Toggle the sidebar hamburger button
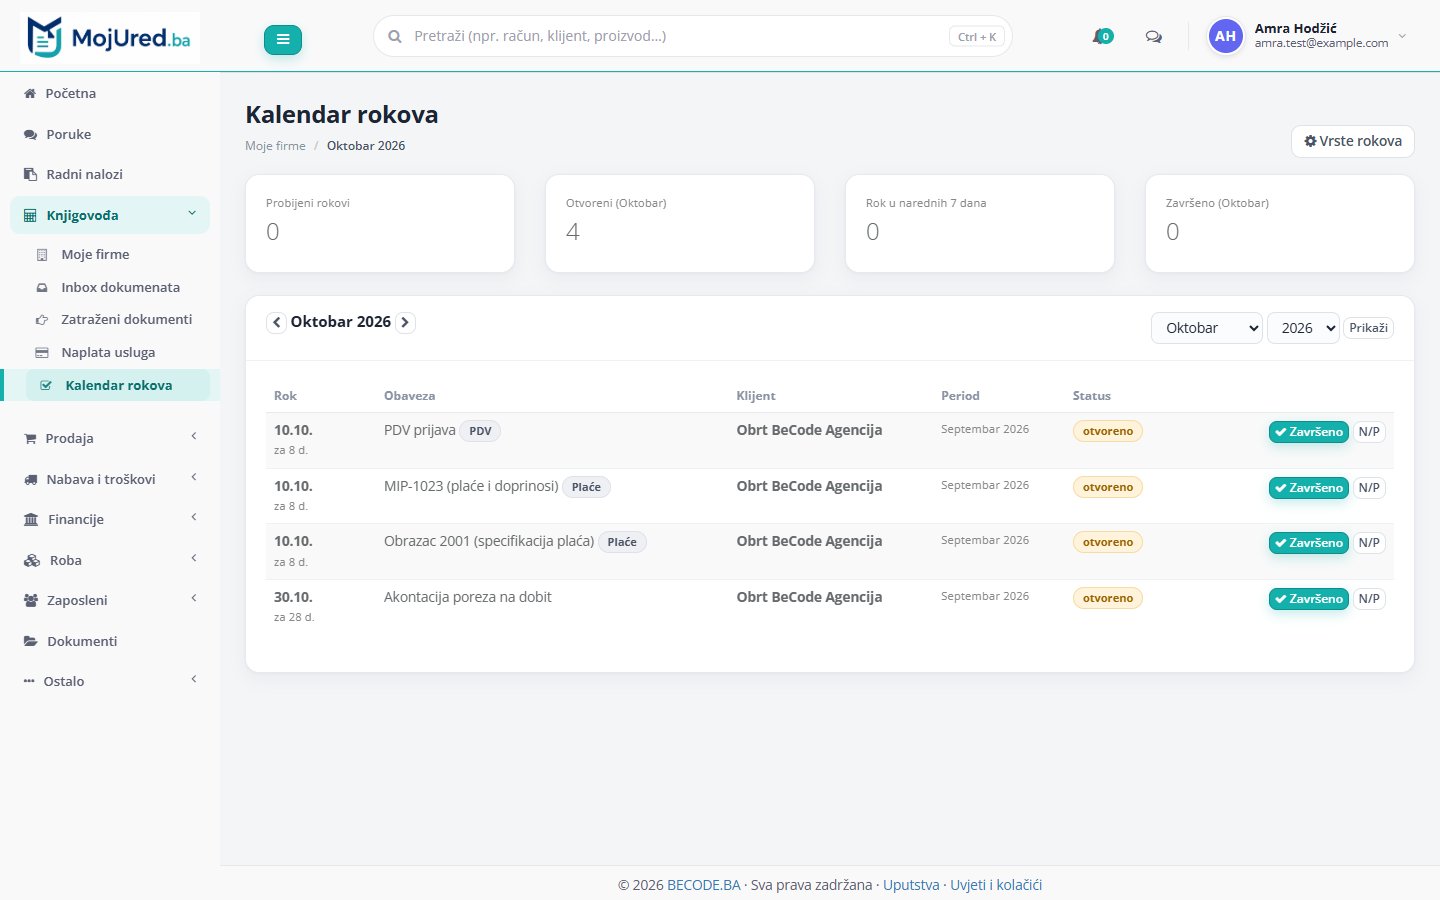 point(283,39)
